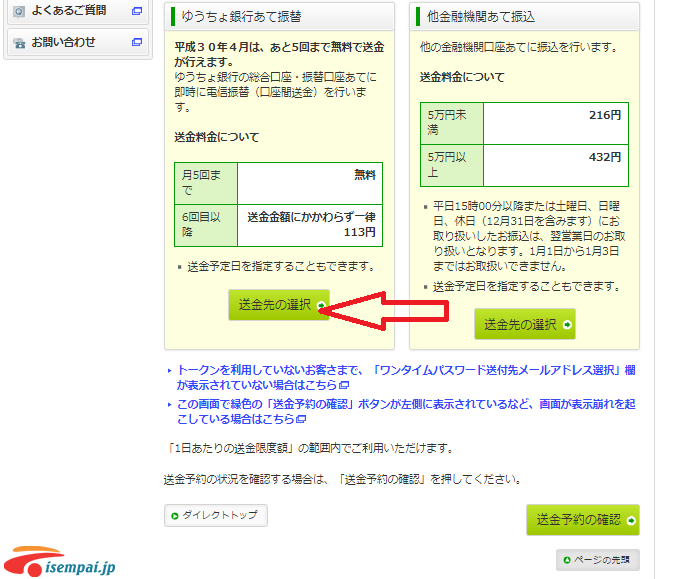Go to ダイレクトトップ
681x579 pixels.
pyautogui.click(x=216, y=515)
